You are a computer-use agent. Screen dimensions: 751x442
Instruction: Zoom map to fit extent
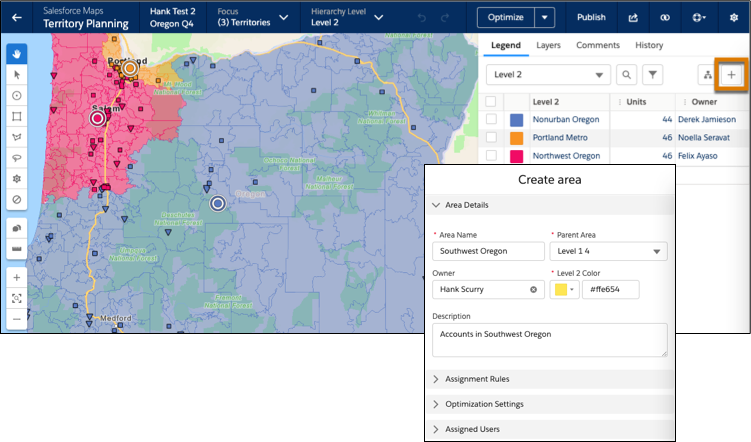[x=17, y=298]
